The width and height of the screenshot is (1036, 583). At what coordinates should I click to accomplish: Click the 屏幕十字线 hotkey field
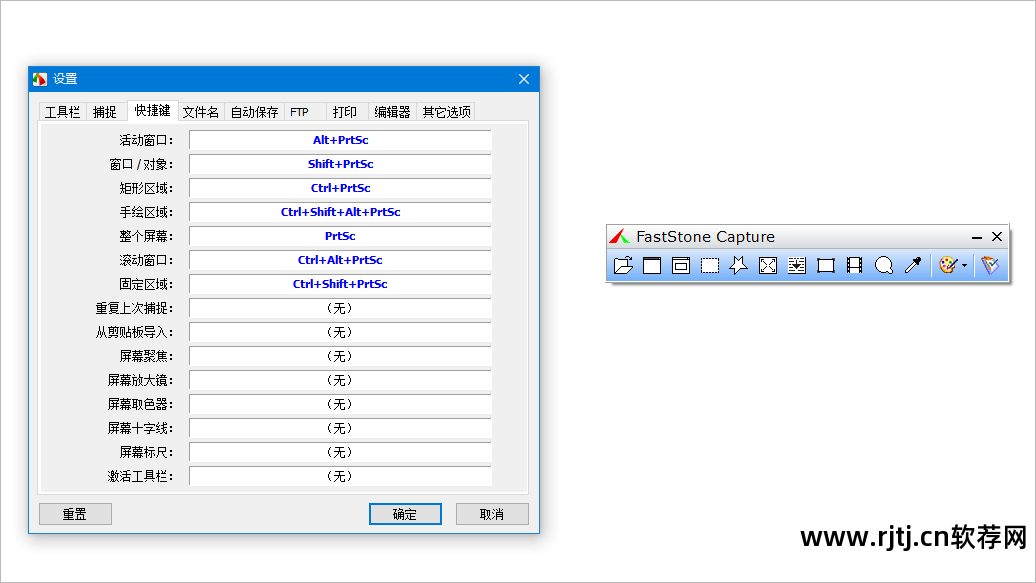pos(340,428)
